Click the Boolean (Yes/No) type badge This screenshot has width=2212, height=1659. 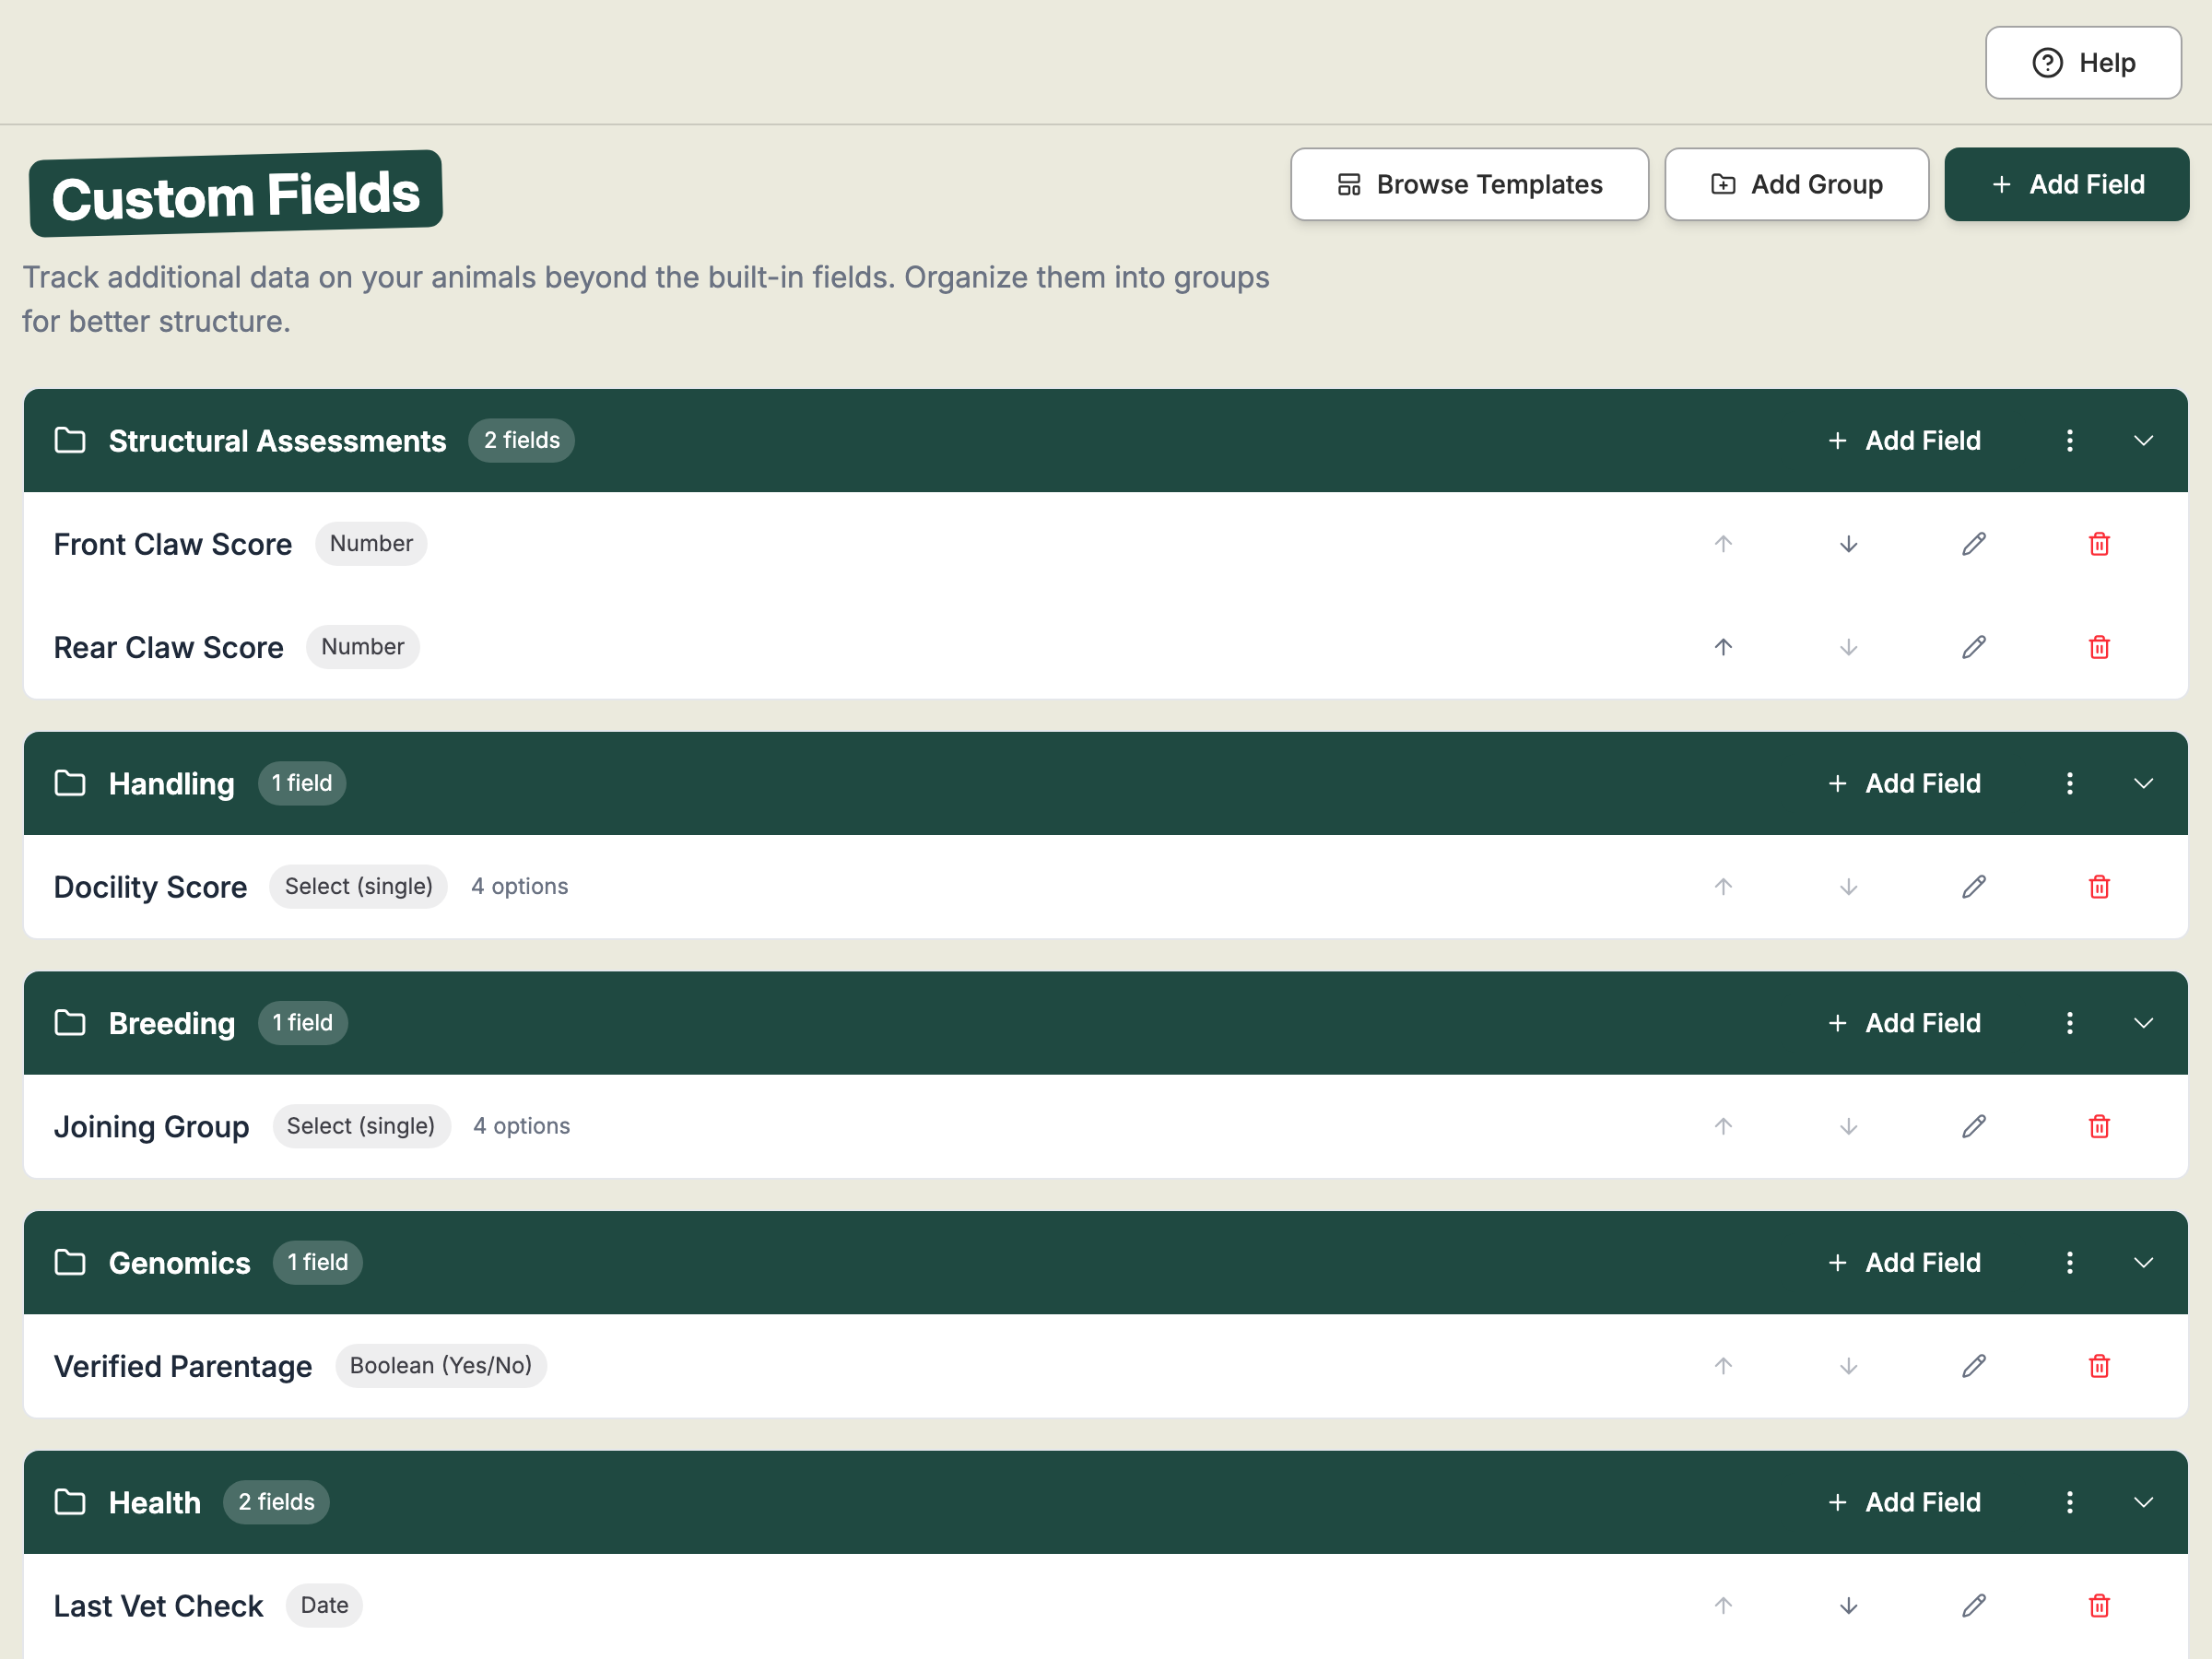click(441, 1366)
